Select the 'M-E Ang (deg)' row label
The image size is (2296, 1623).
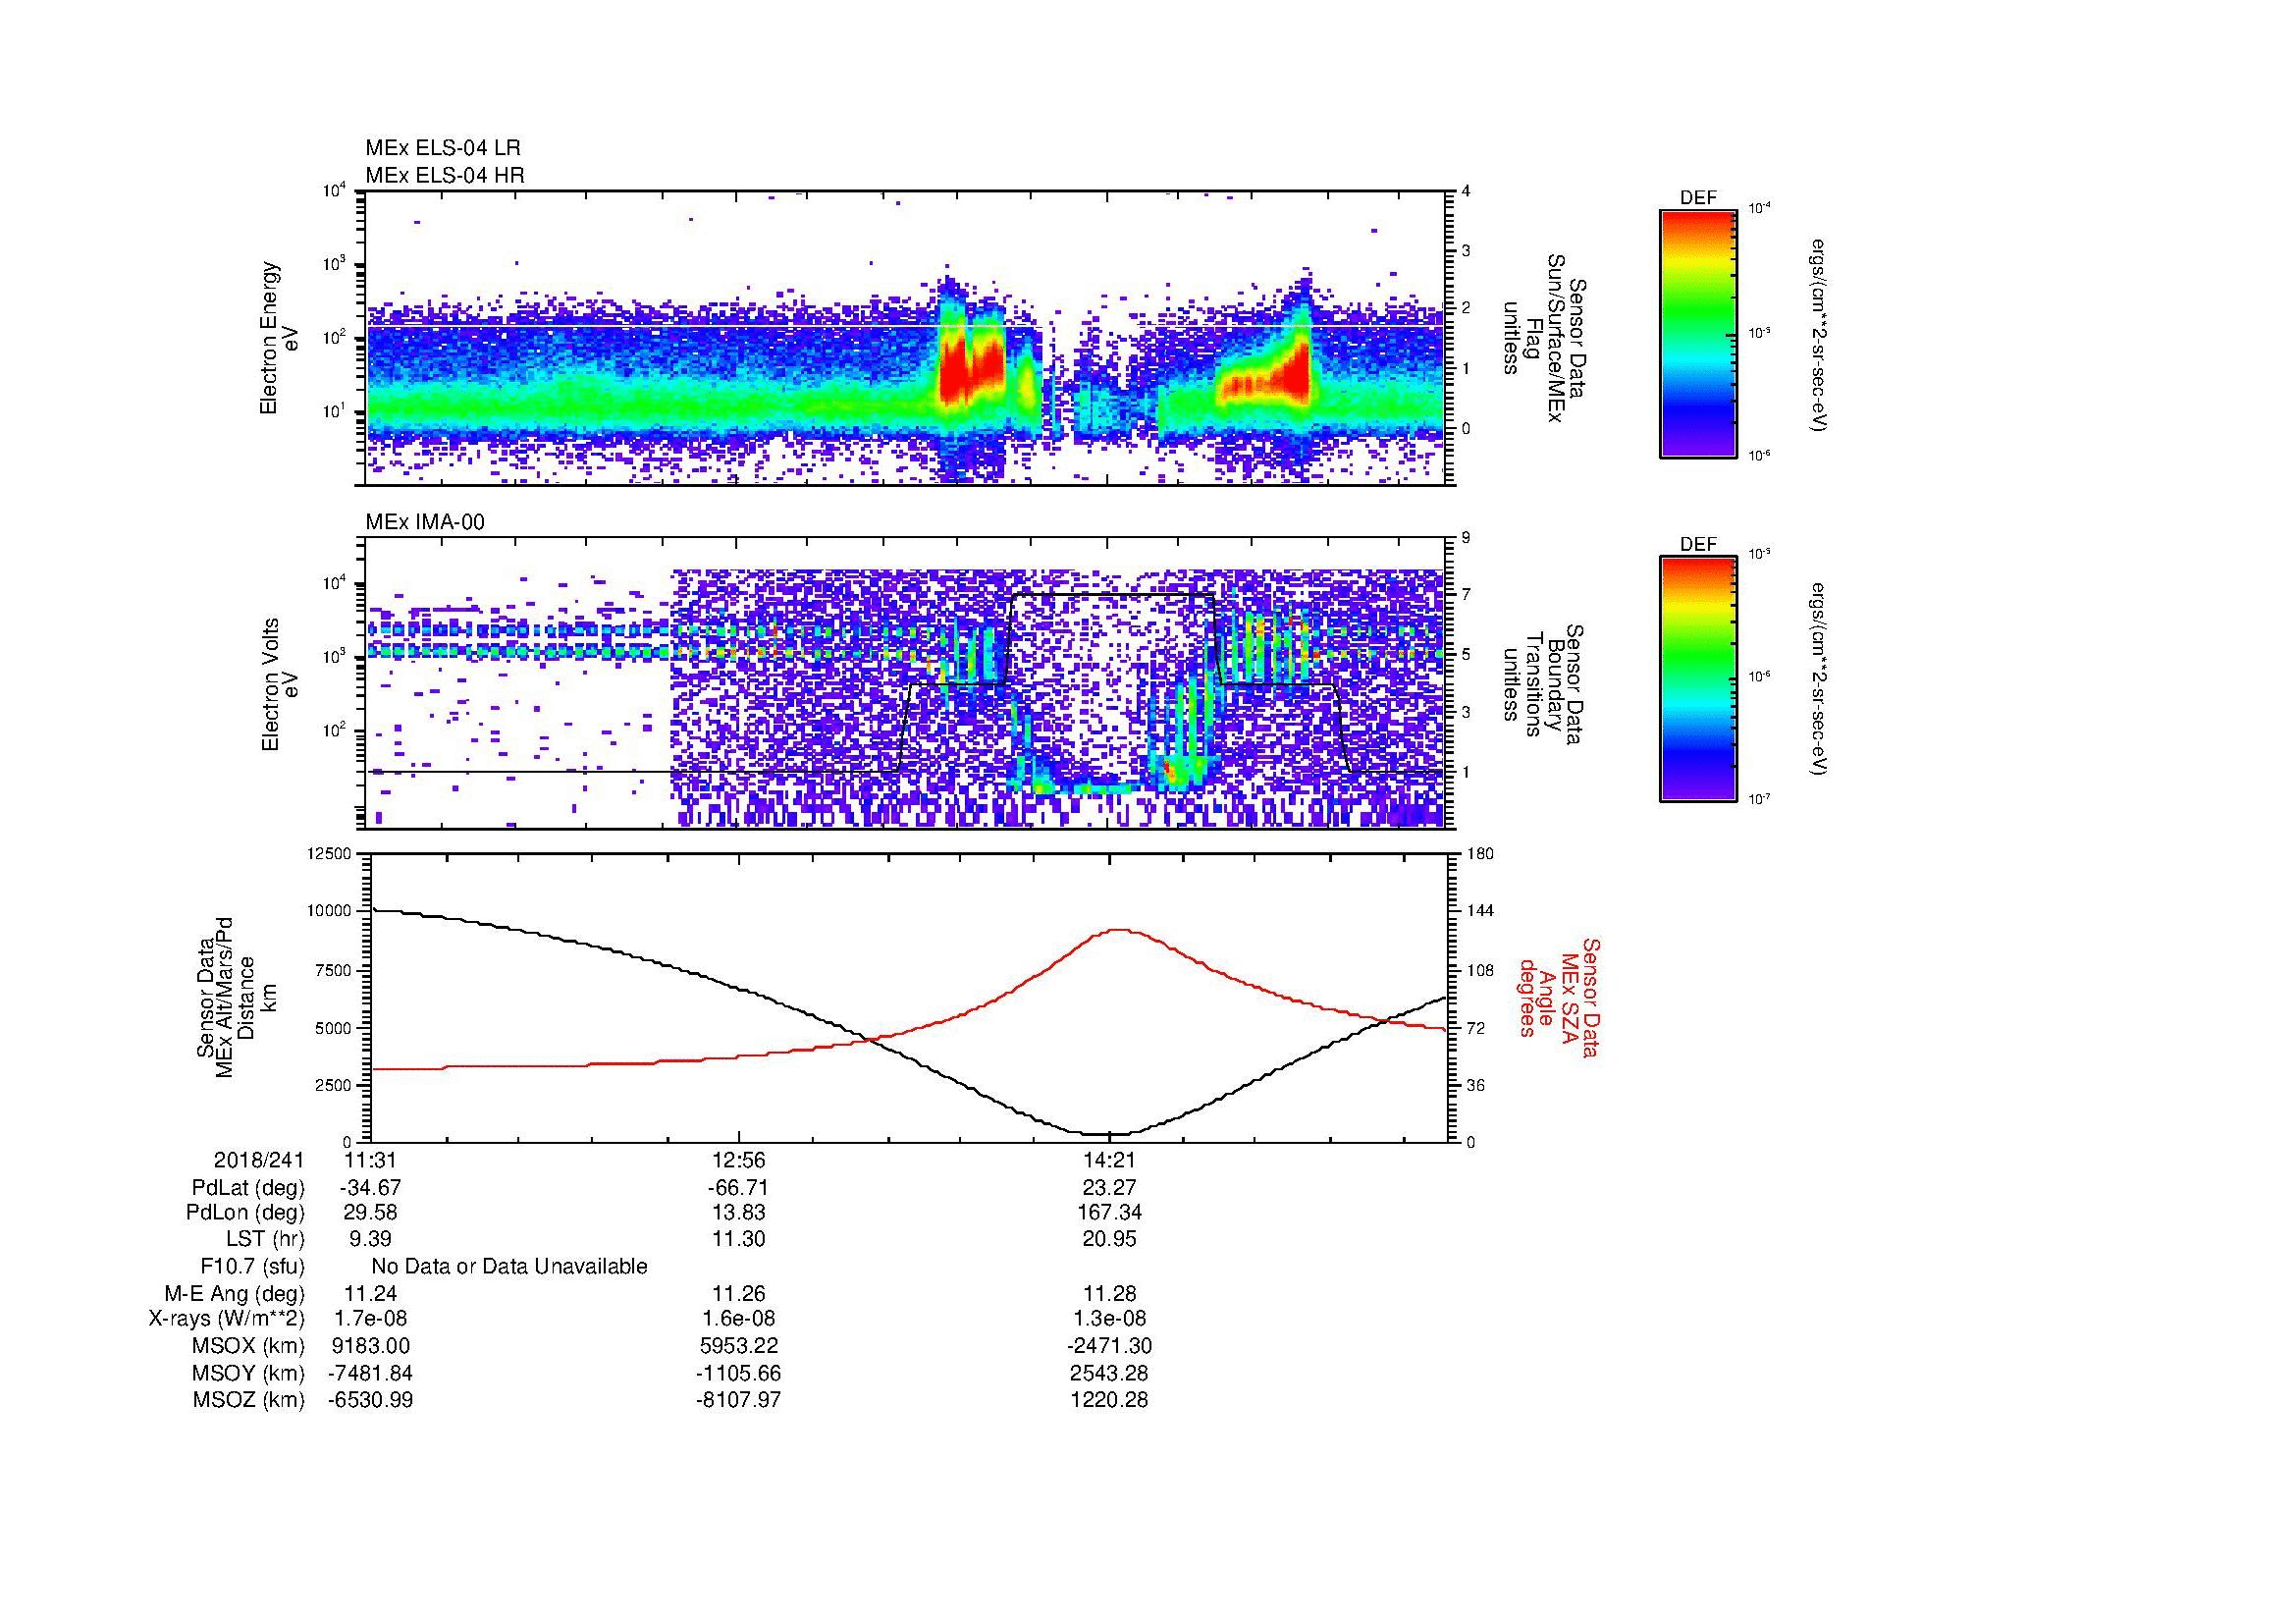coord(235,1293)
